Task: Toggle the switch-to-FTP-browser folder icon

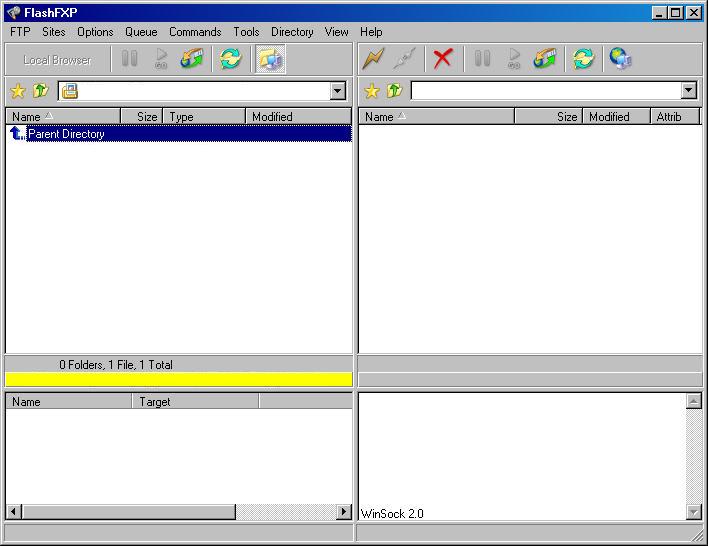Action: coord(270,59)
